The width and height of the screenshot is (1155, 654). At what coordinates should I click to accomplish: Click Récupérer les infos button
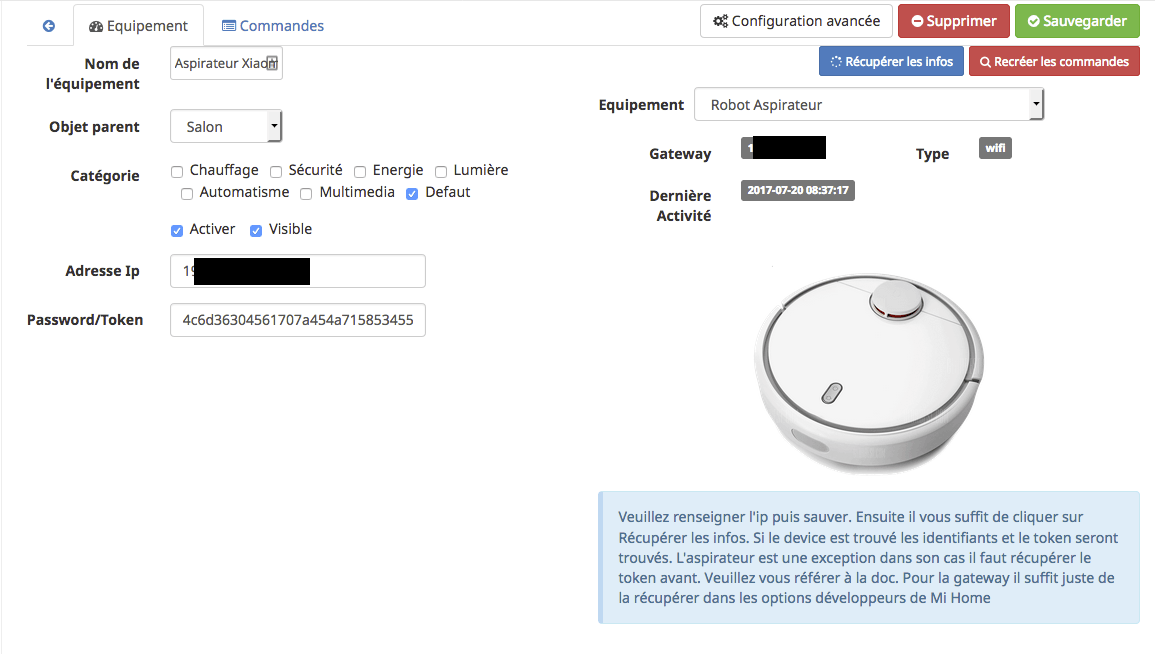click(x=891, y=61)
